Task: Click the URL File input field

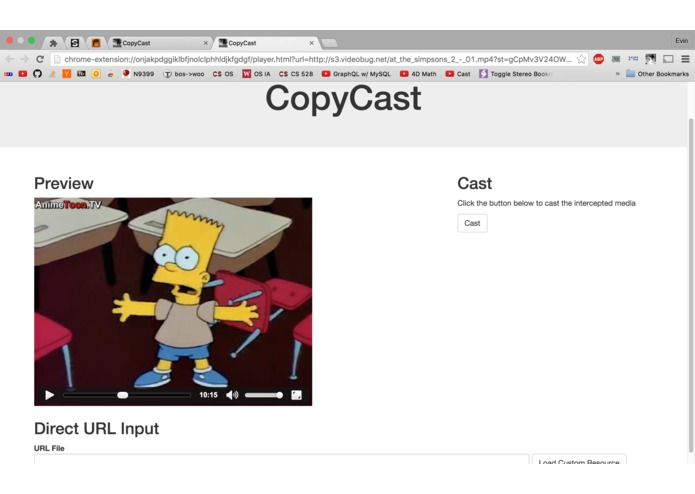Action: point(281,459)
